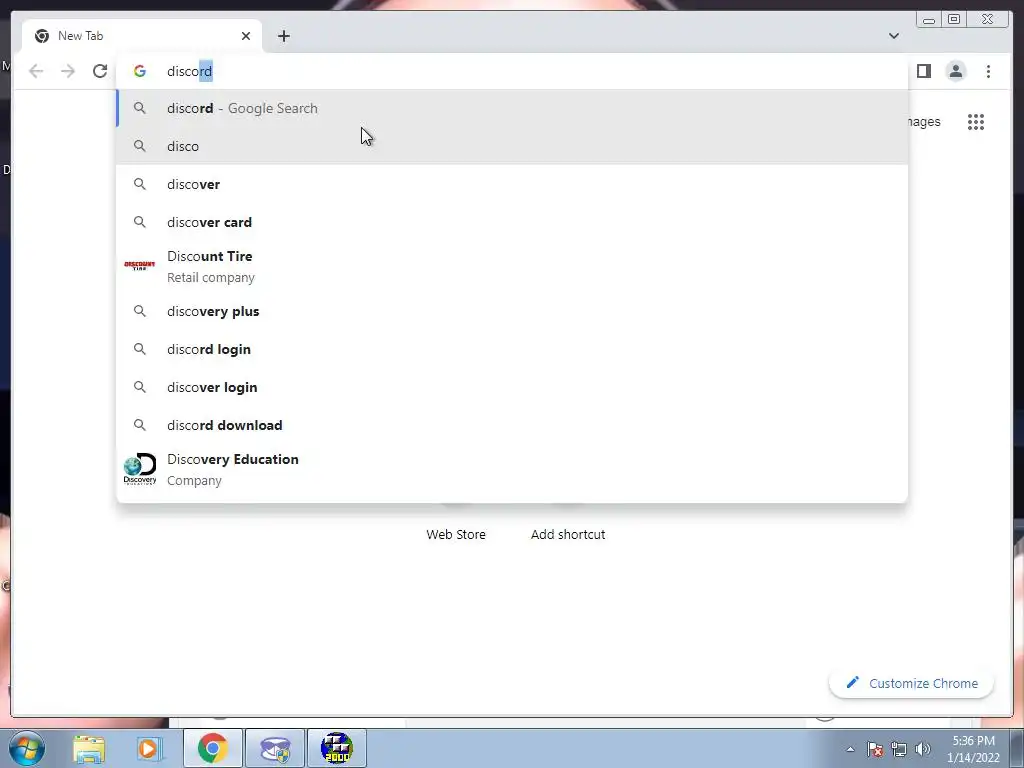
Task: Close the New Tab tab
Action: tap(246, 36)
